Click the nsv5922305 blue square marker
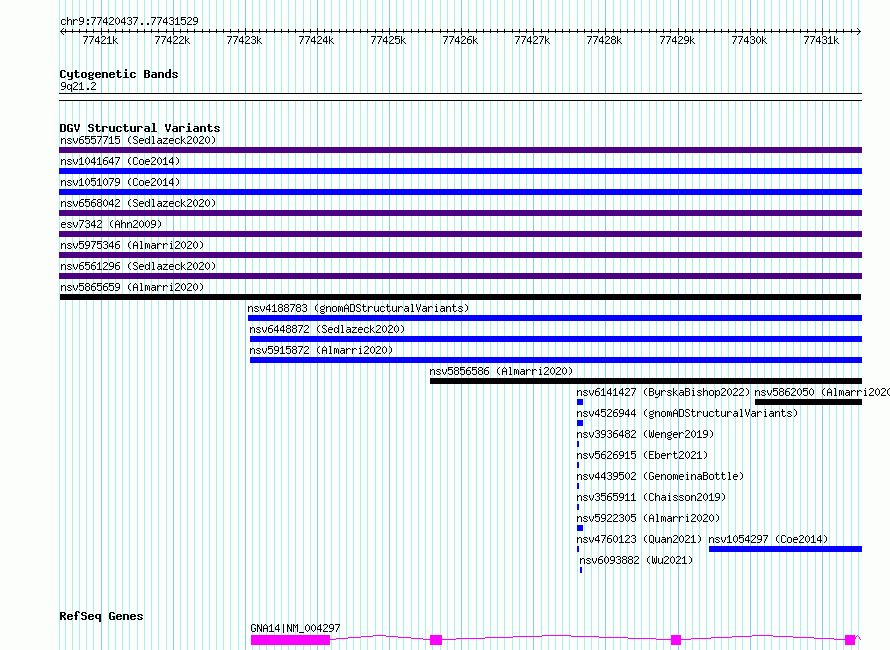Image resolution: width=890 pixels, height=650 pixels. (580, 528)
